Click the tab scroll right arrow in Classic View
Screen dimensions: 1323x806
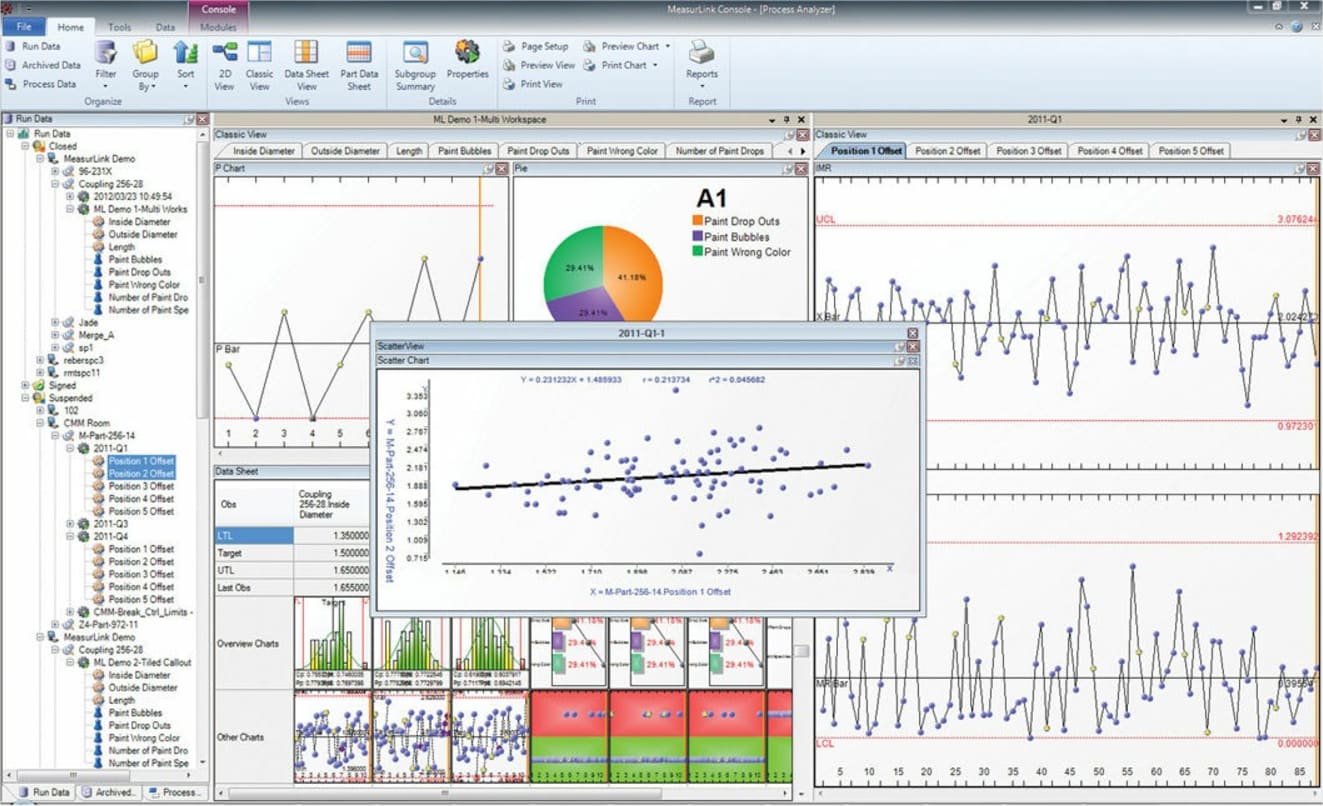(803, 151)
